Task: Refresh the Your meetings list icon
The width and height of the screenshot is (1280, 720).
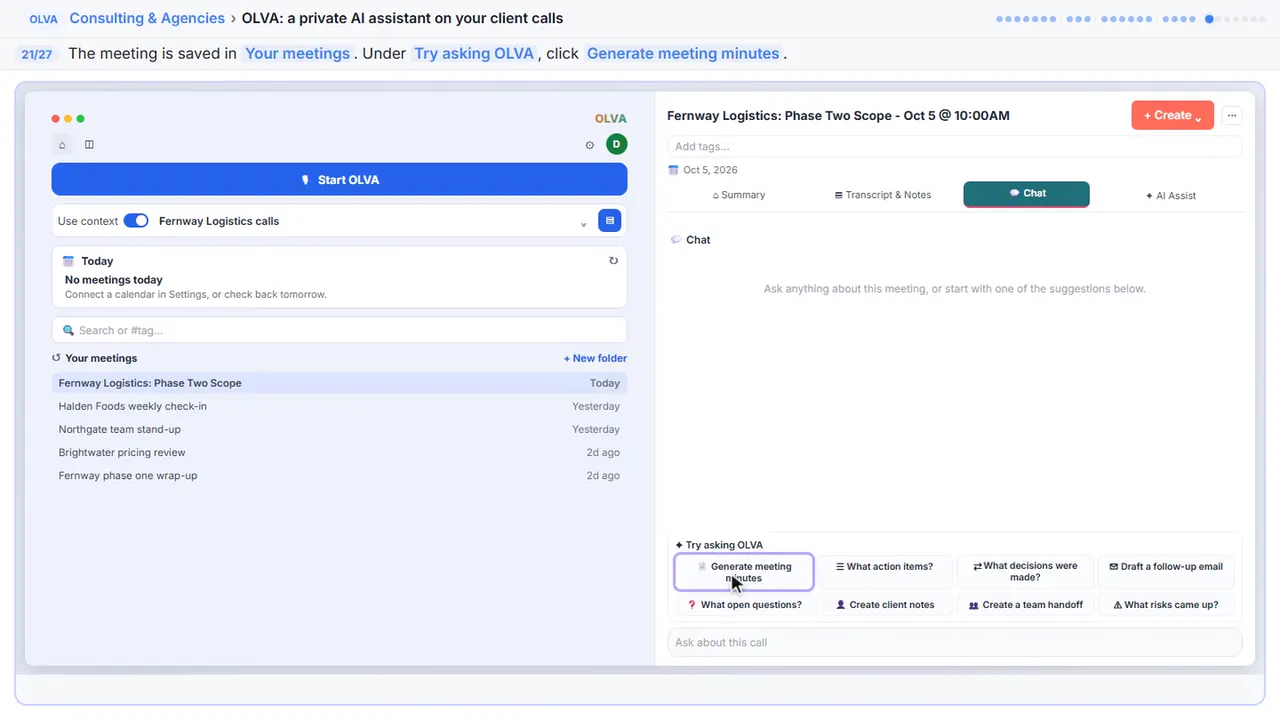Action: pos(57,358)
